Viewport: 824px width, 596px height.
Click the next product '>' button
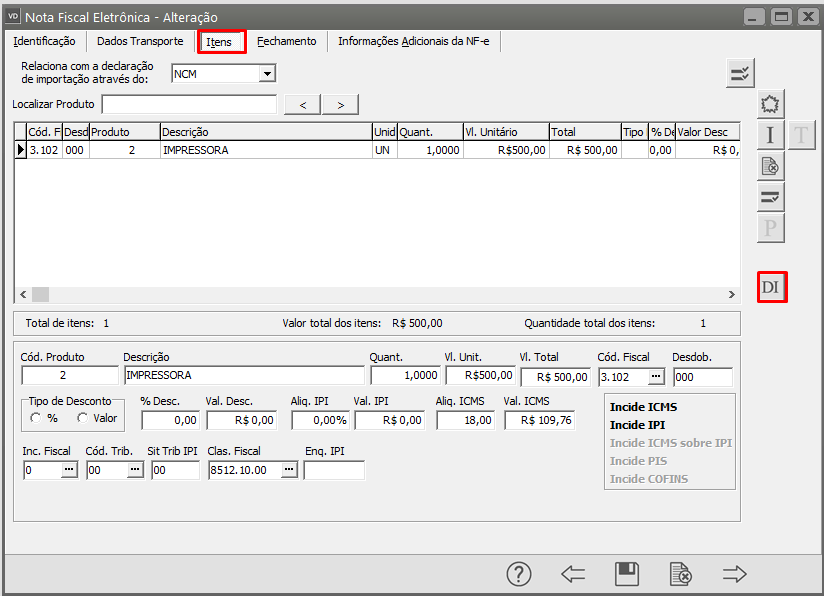coord(340,105)
